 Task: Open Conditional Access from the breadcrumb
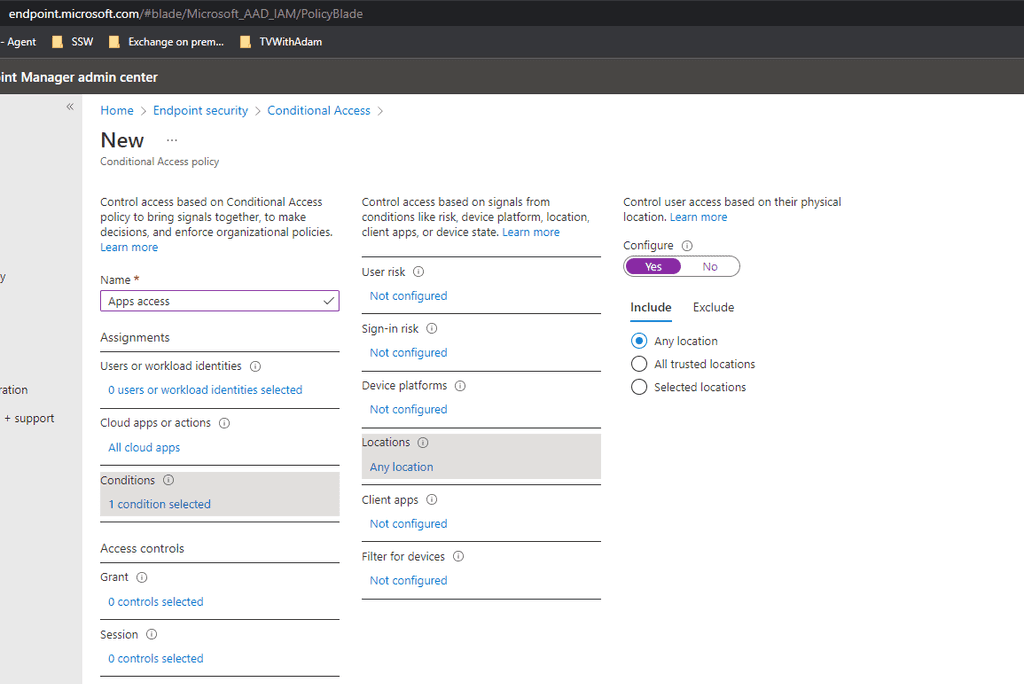tap(318, 110)
